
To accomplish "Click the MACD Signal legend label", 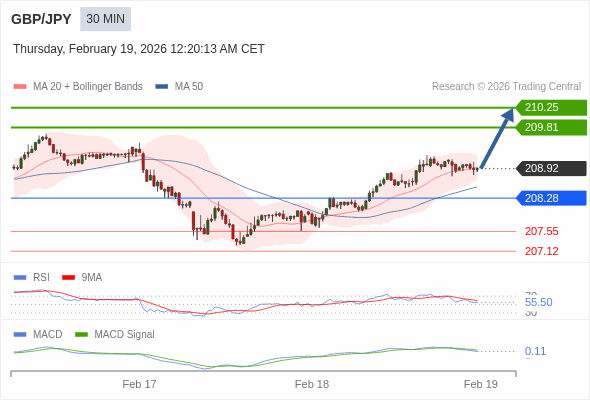I will 125,335.
